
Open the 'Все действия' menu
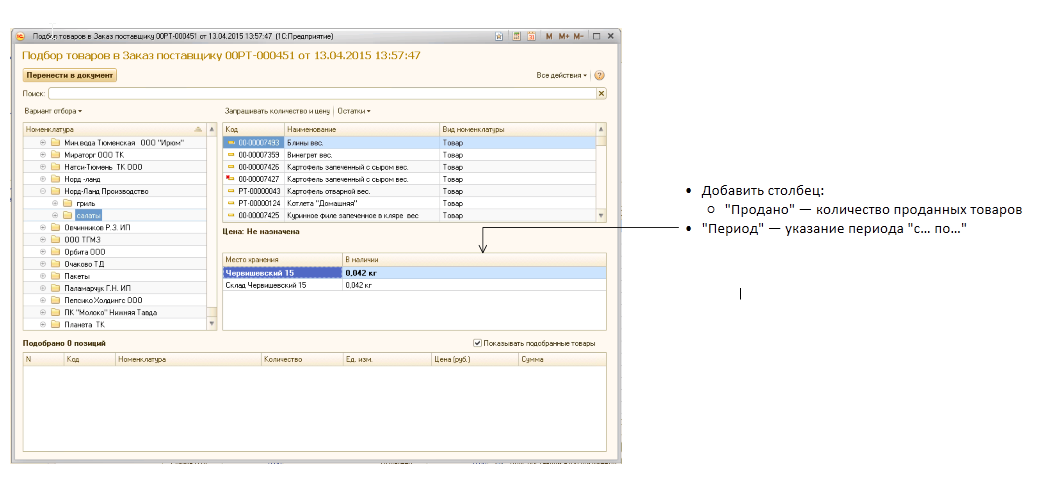tap(561, 75)
